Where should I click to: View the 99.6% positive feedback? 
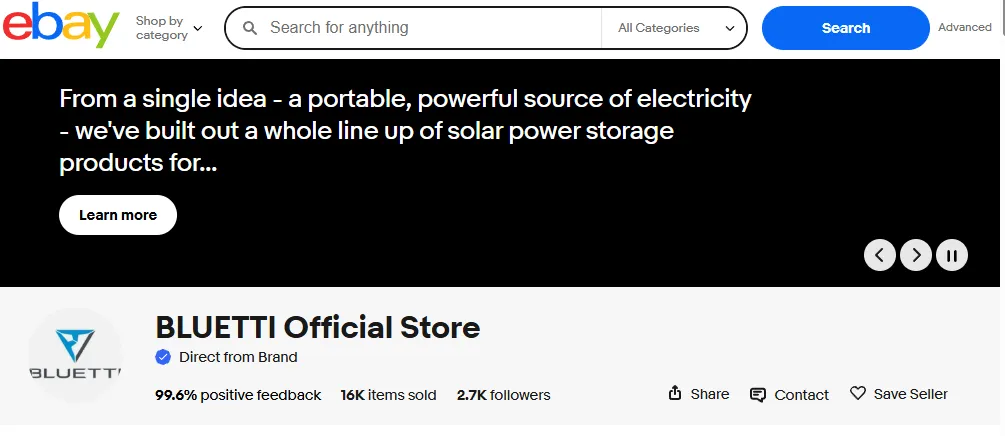[x=238, y=395]
